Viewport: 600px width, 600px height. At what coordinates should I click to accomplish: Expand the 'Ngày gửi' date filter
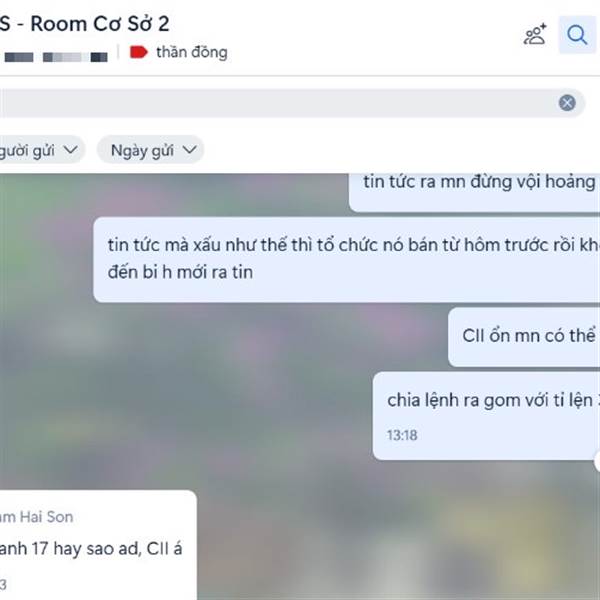150,150
